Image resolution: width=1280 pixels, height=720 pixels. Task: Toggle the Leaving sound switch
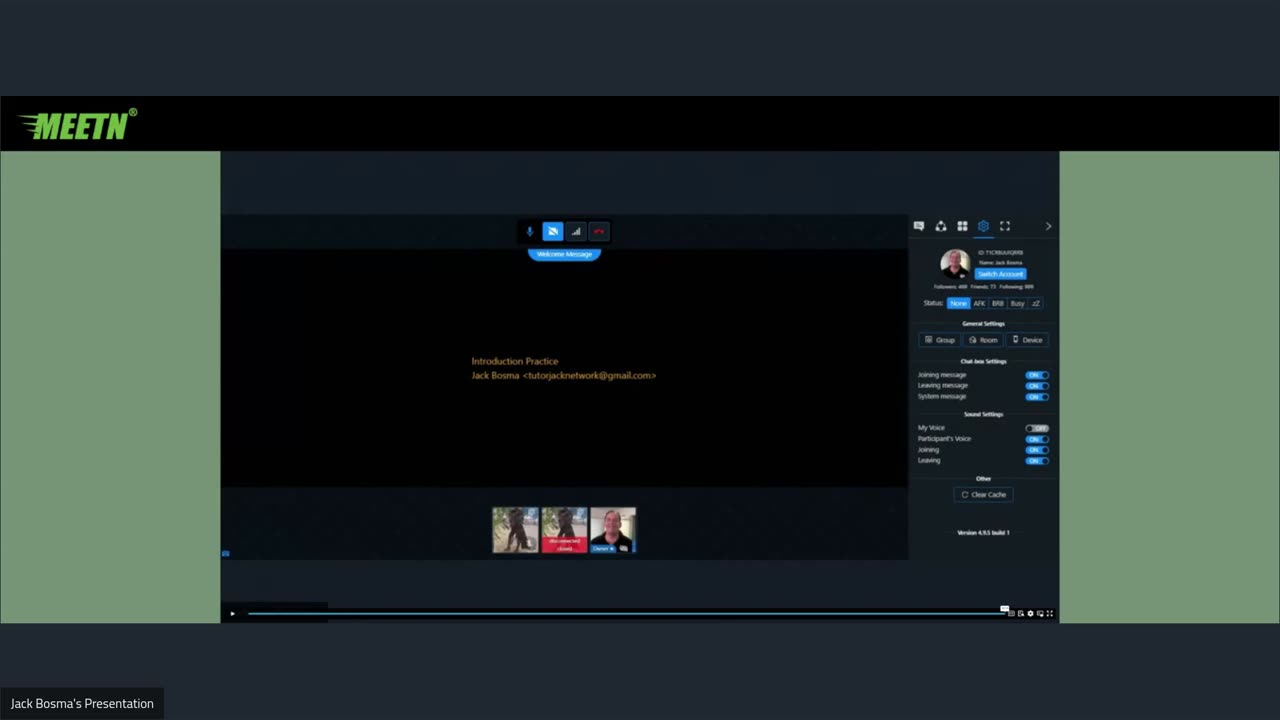coord(1037,461)
